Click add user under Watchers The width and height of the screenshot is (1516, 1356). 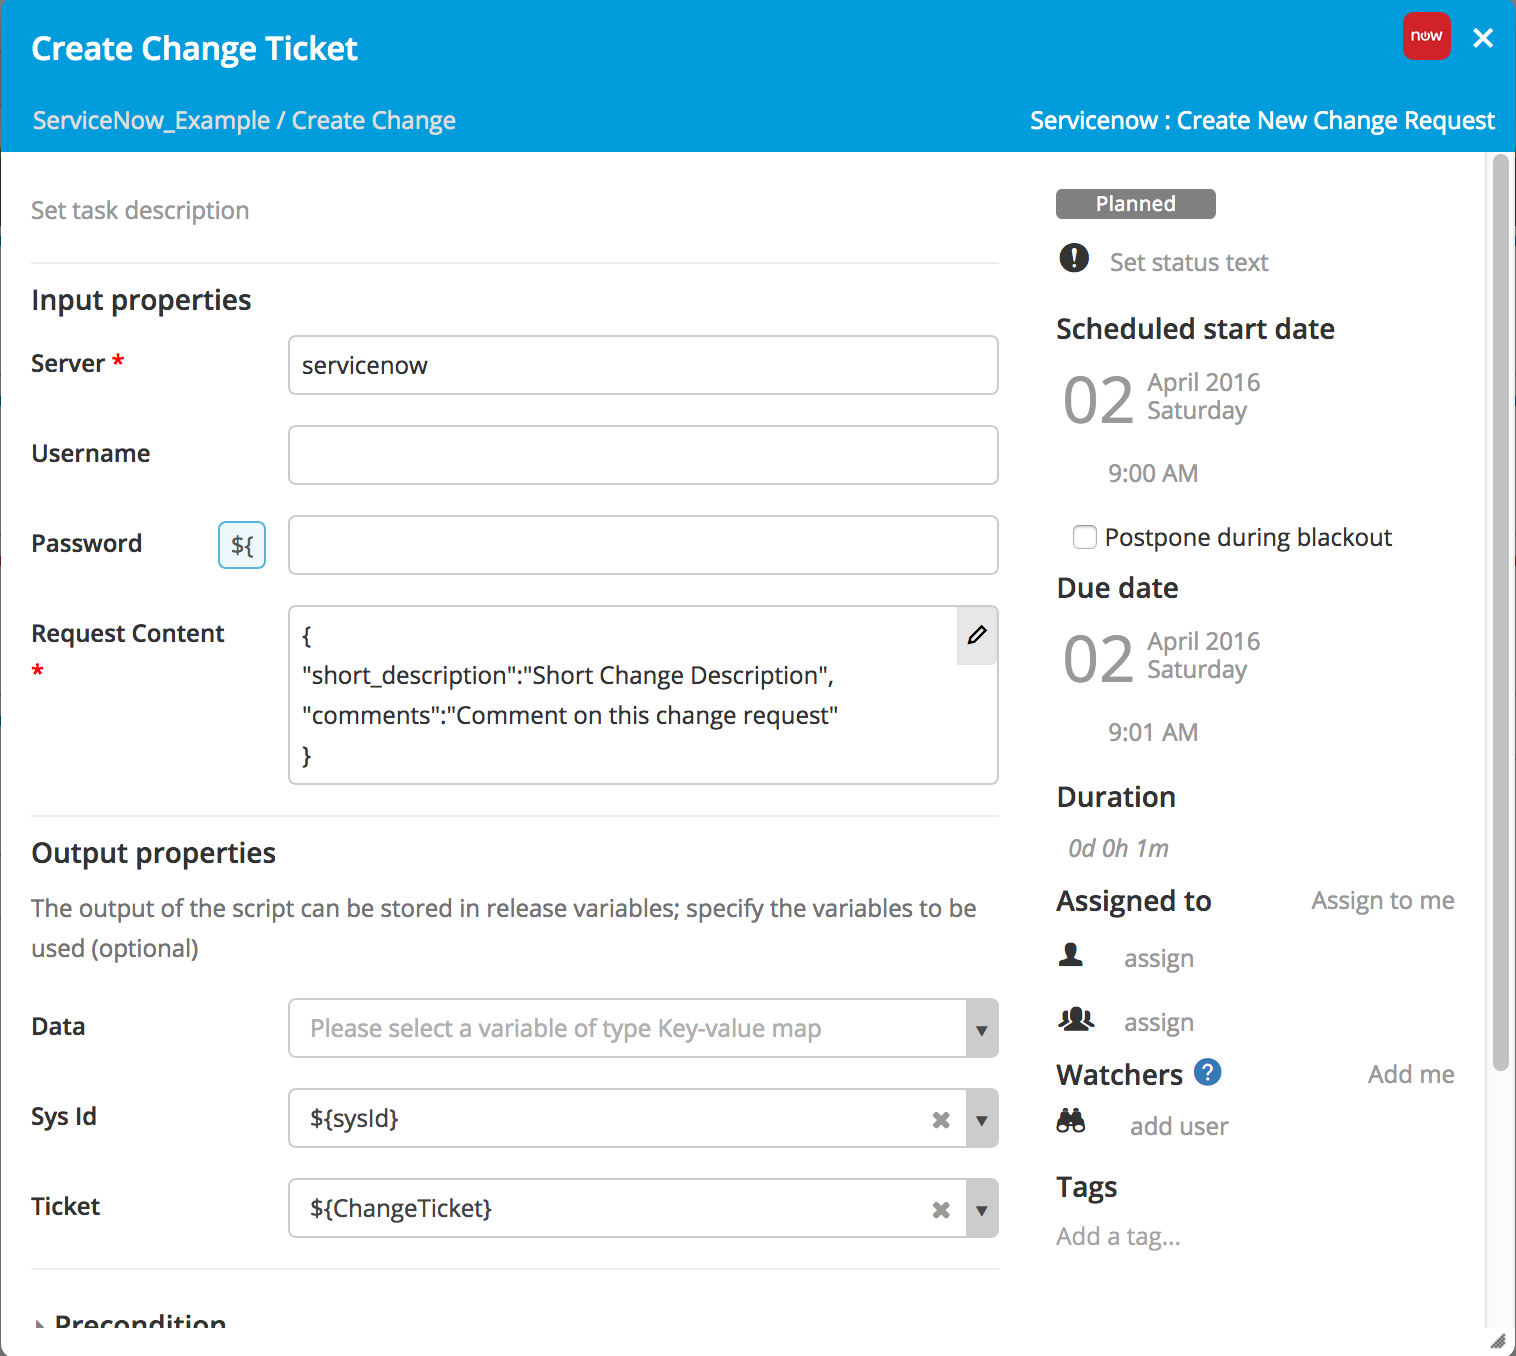tap(1179, 1126)
